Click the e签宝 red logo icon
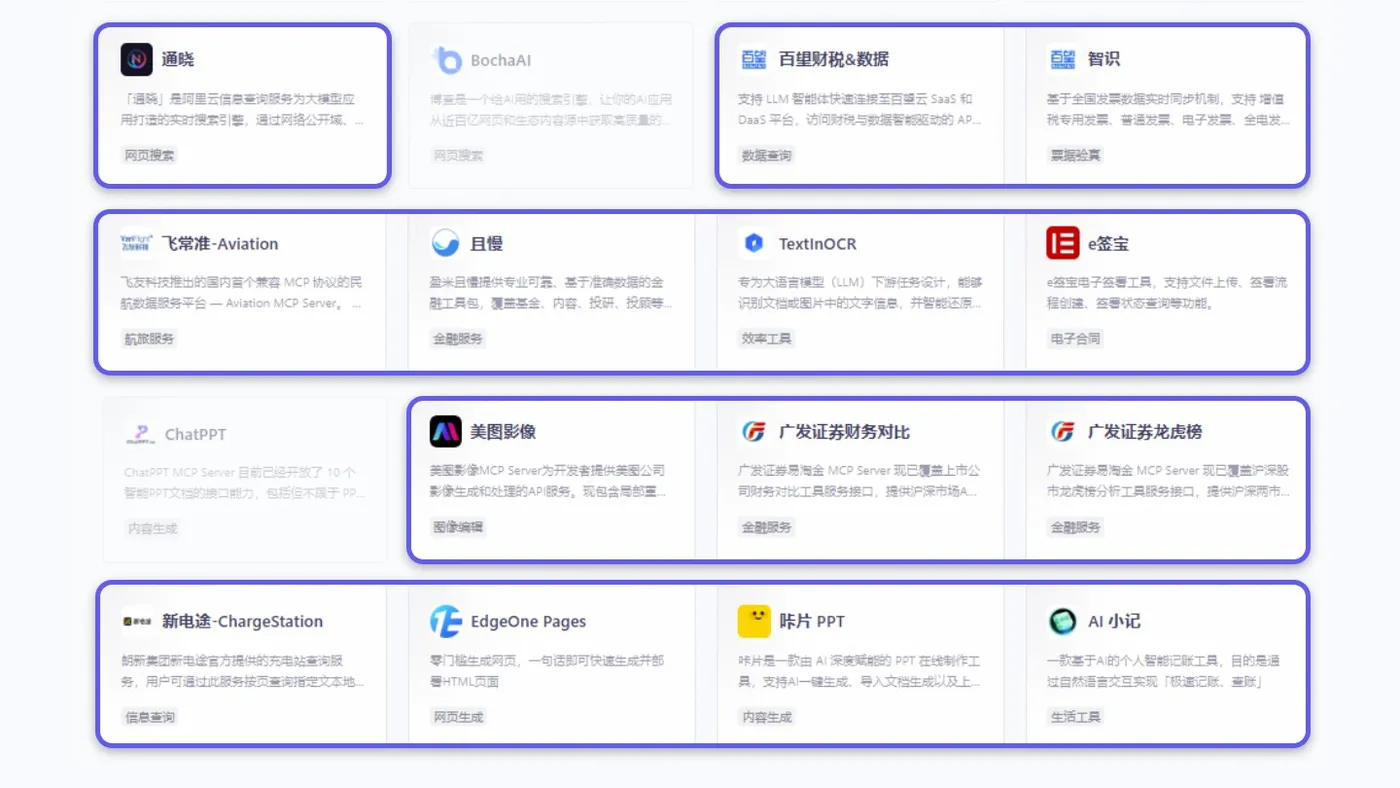The height and width of the screenshot is (788, 1400). 1063,243
